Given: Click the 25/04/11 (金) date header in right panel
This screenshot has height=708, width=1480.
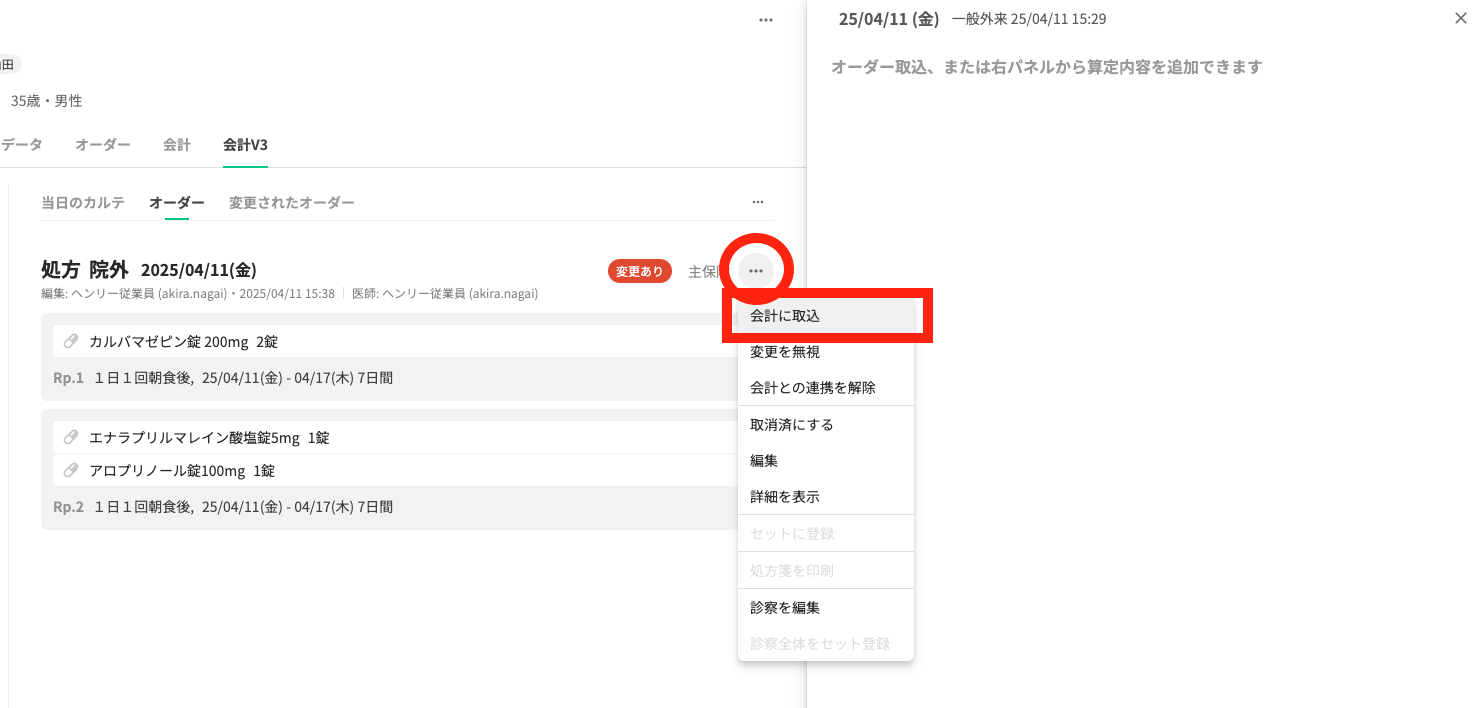Looking at the screenshot, I should click(889, 19).
